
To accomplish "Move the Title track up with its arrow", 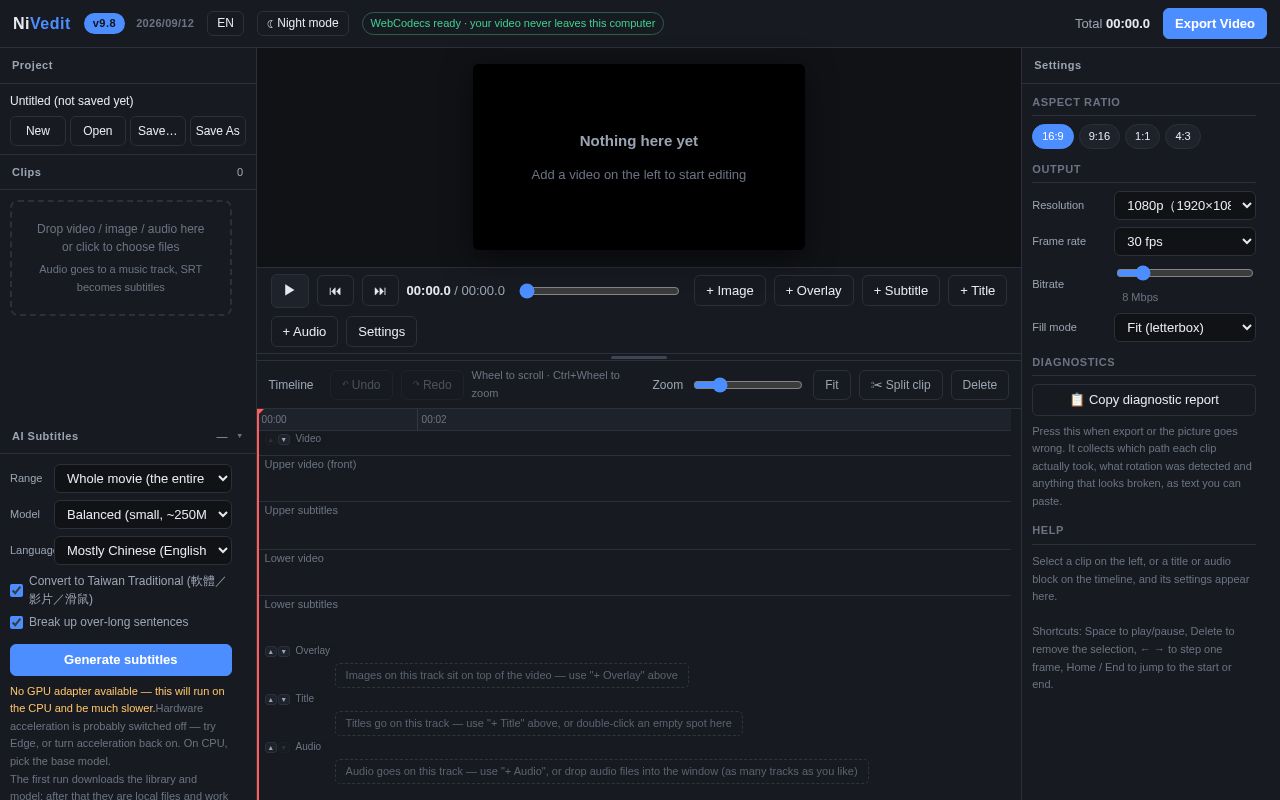I will [x=271, y=699].
